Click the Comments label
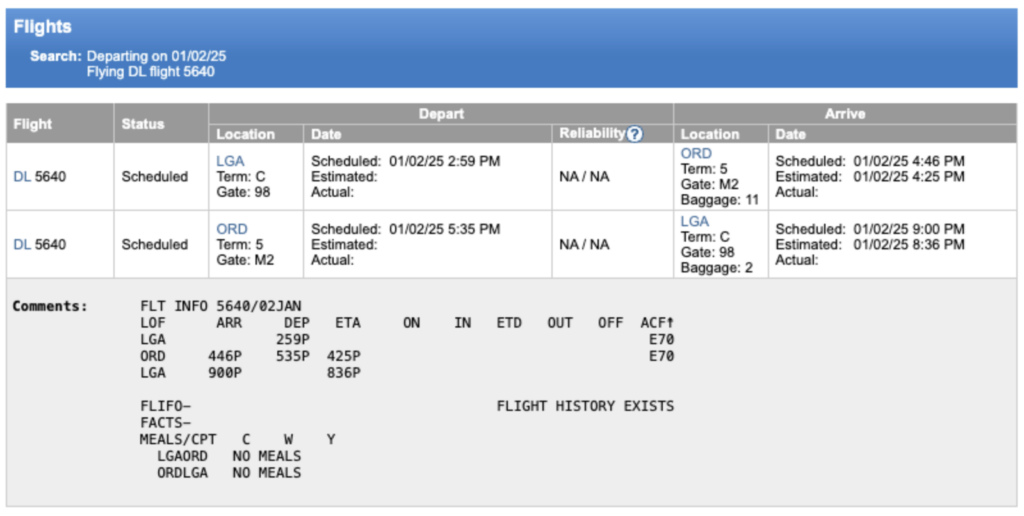Image resolution: width=1024 pixels, height=516 pixels. 50,305
